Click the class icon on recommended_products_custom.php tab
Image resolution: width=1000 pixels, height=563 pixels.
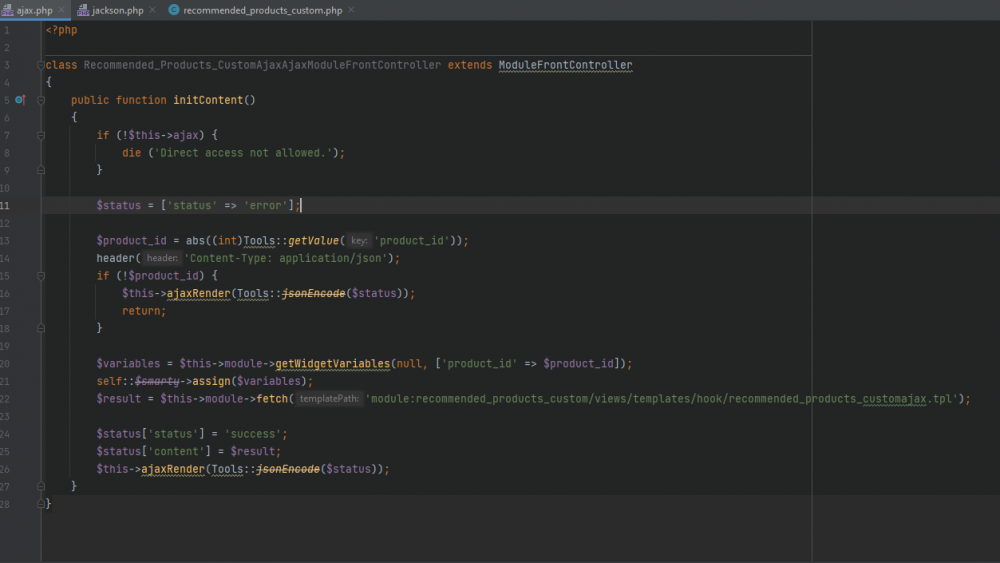tap(173, 10)
